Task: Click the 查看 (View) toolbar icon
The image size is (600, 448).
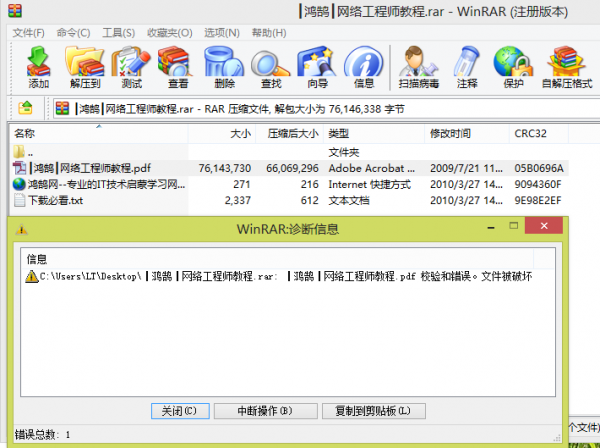Action: point(178,67)
